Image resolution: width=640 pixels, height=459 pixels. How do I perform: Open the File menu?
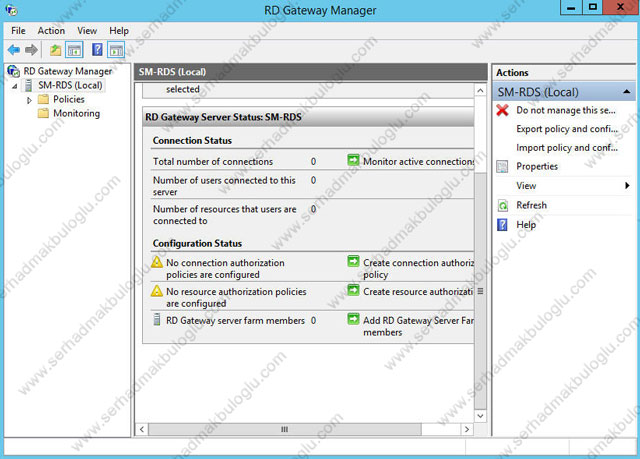click(18, 31)
